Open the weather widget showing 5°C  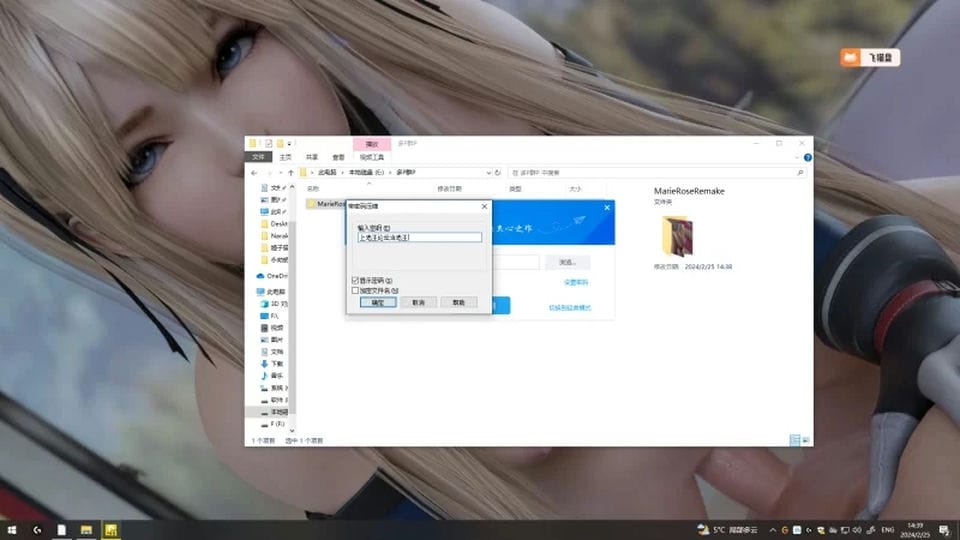coord(727,530)
